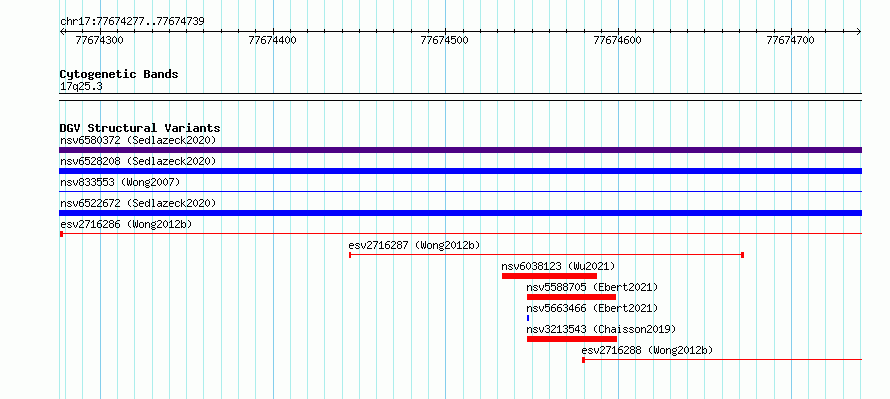This screenshot has width=890, height=399.
Task: Select the red nsv6038123 variant bar
Action: tap(549, 276)
